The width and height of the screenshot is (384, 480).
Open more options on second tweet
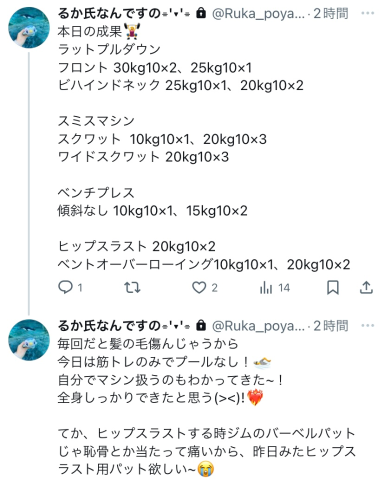368,325
